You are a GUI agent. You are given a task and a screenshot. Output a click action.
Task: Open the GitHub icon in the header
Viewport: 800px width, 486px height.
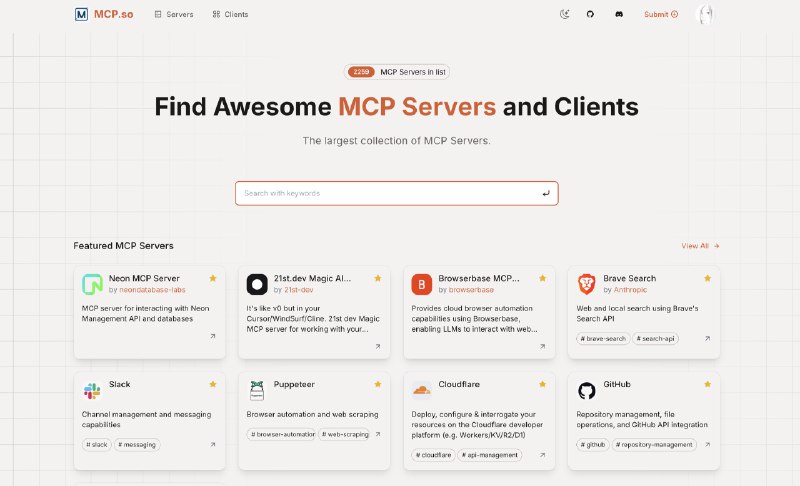[590, 14]
